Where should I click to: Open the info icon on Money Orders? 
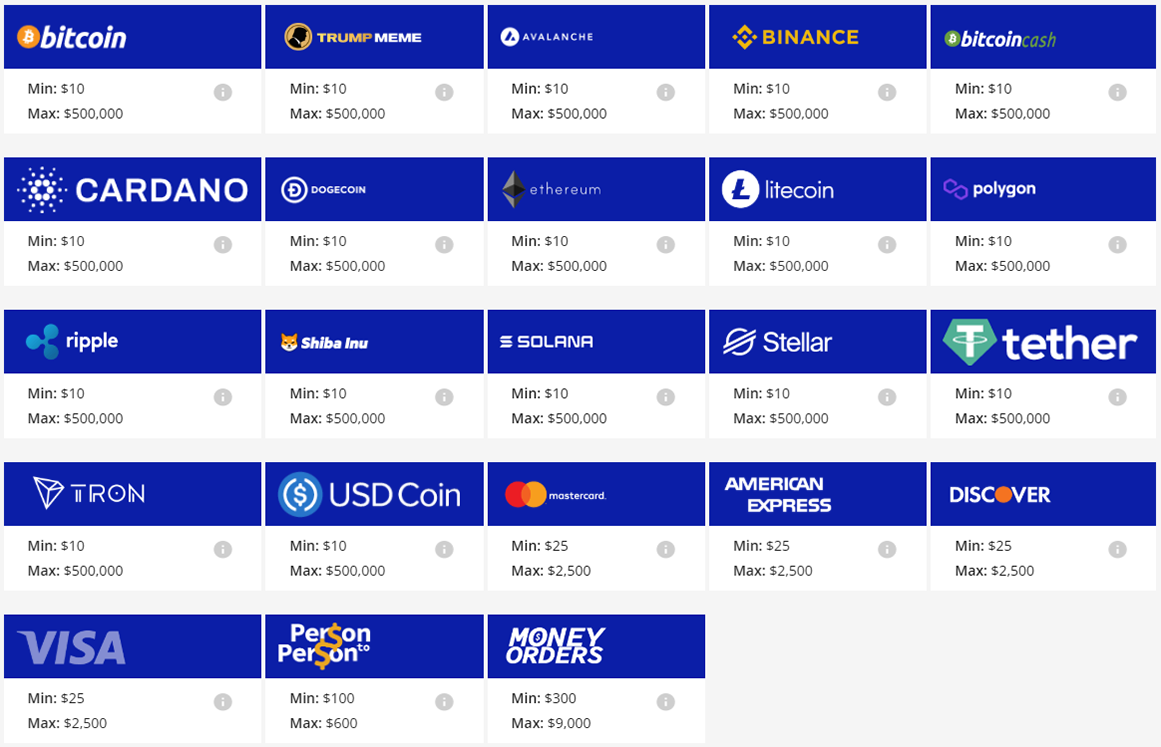(x=665, y=700)
